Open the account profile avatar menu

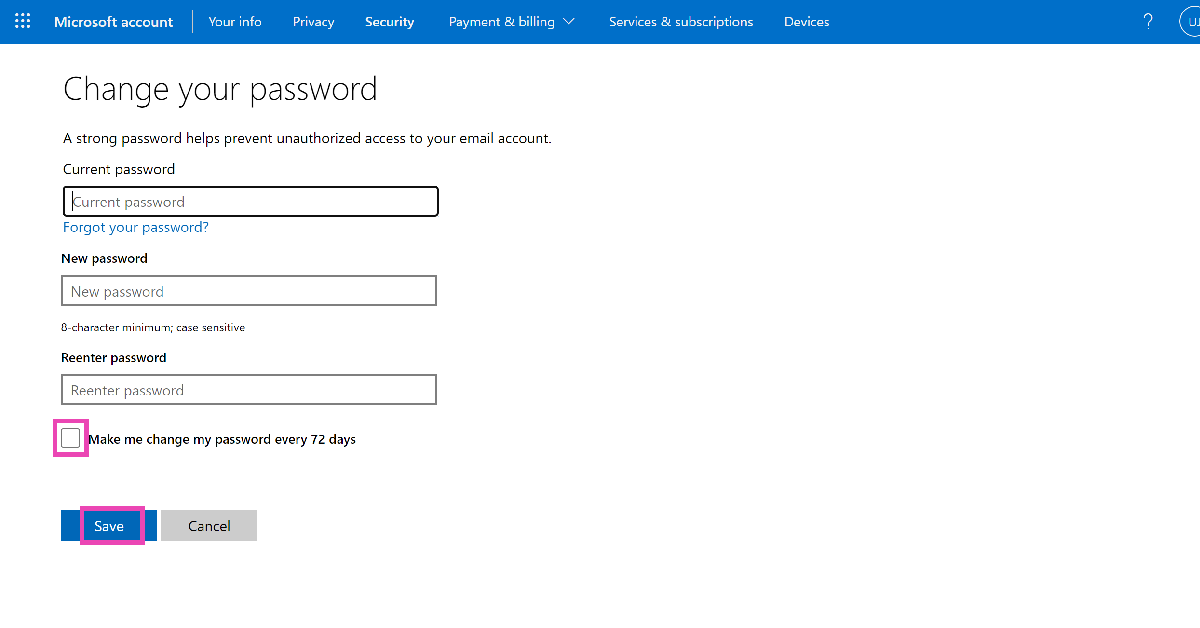[x=1190, y=21]
